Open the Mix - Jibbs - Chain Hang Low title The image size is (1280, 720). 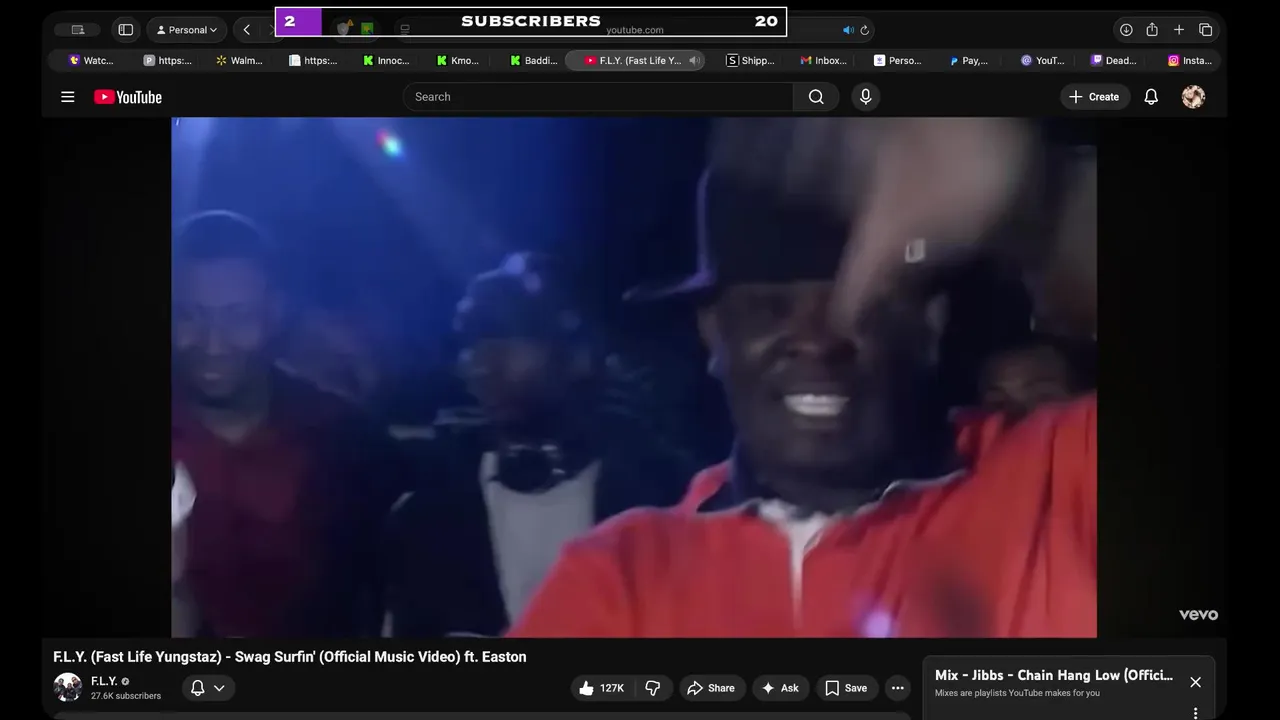pyautogui.click(x=1054, y=675)
